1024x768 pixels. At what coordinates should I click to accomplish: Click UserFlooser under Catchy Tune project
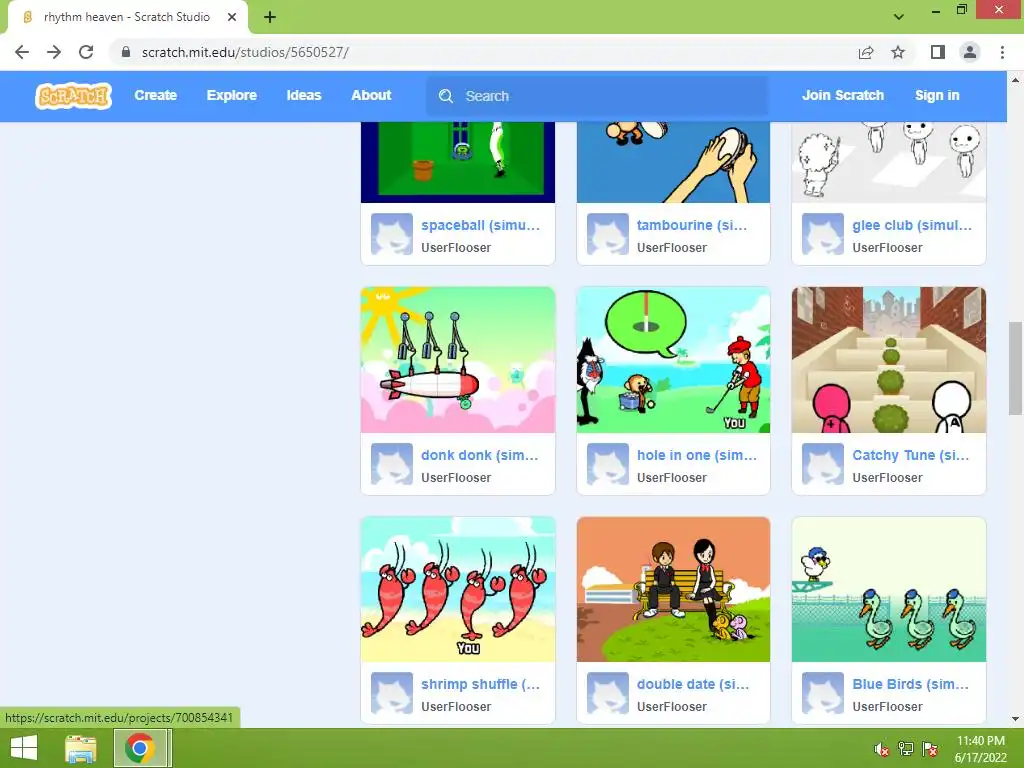point(887,477)
